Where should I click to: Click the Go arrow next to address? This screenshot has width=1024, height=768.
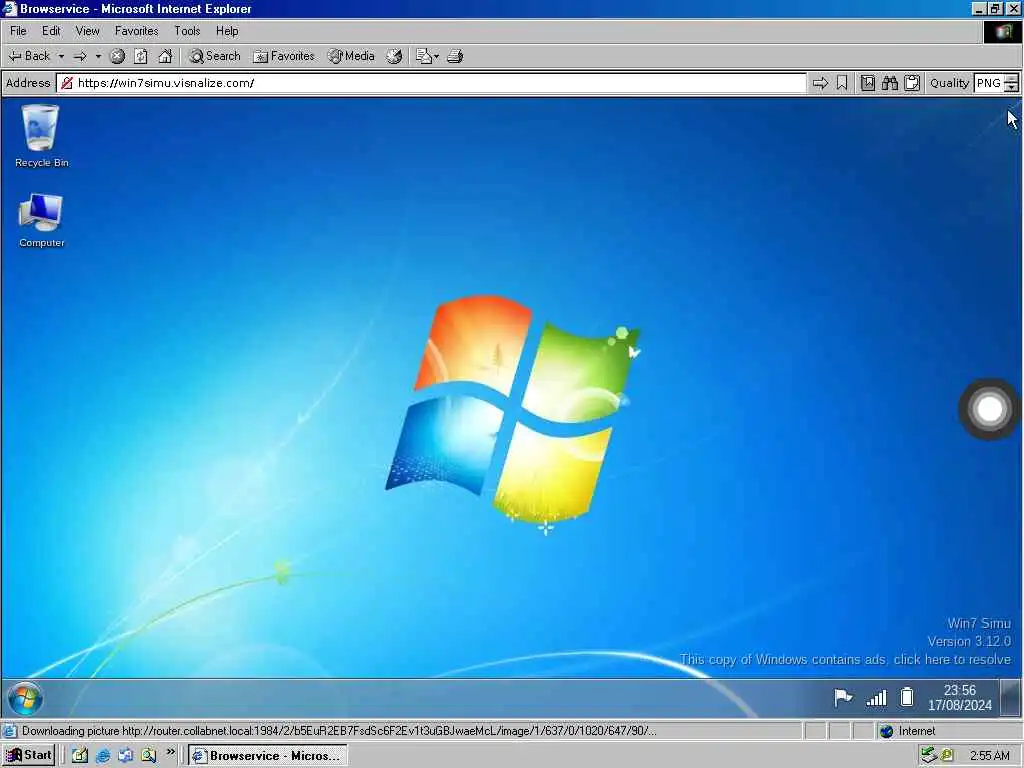(820, 83)
